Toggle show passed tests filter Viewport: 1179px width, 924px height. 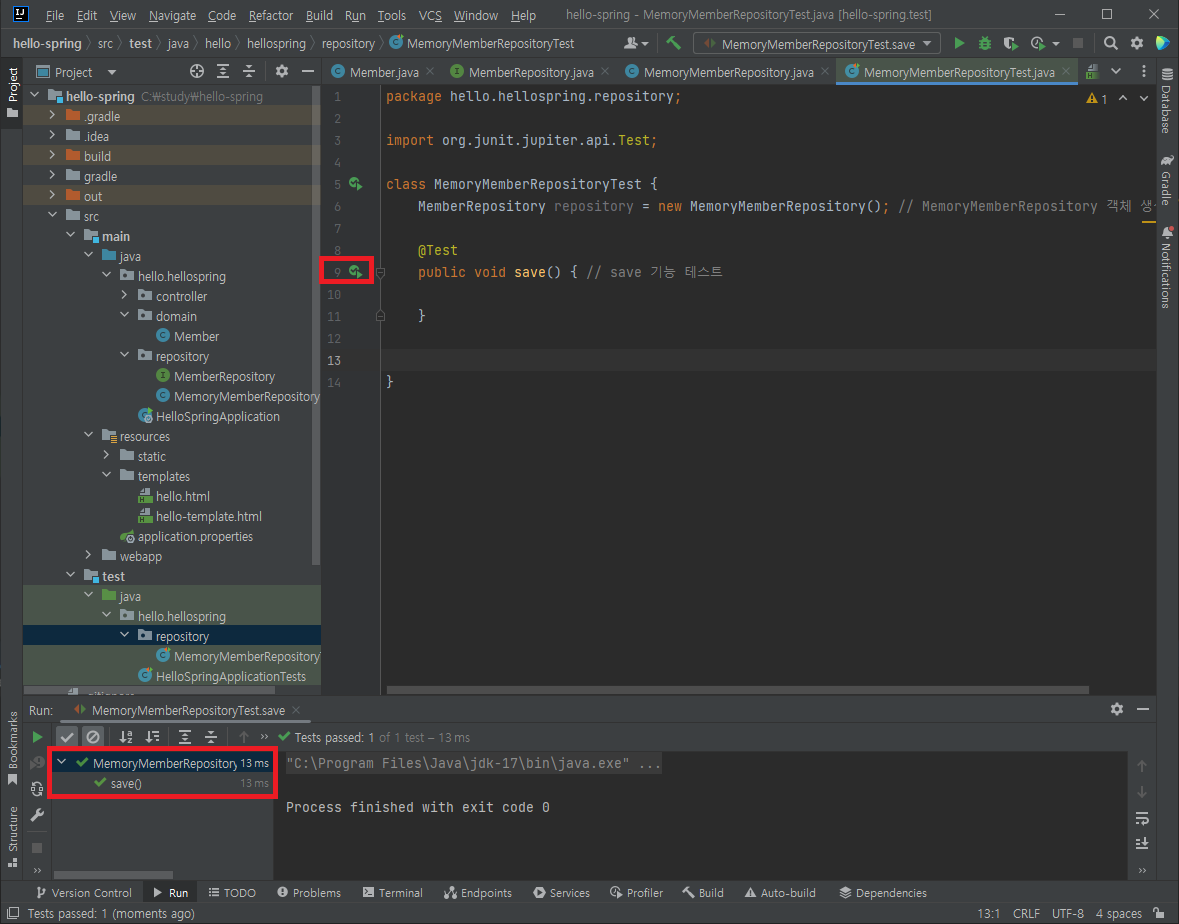pos(67,737)
